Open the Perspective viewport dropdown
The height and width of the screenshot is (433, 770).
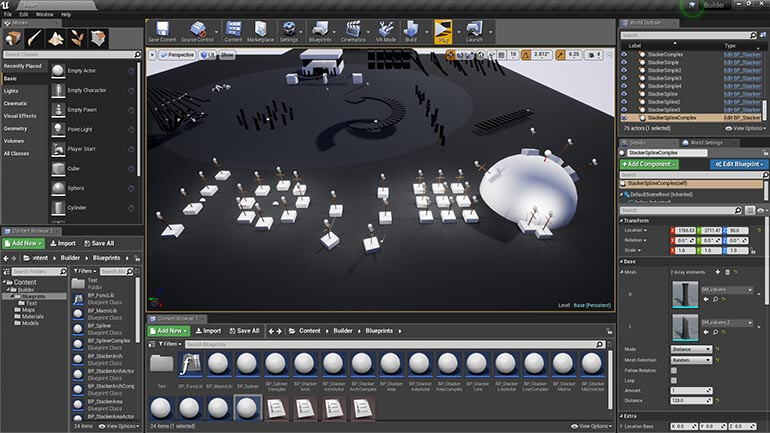pos(177,54)
